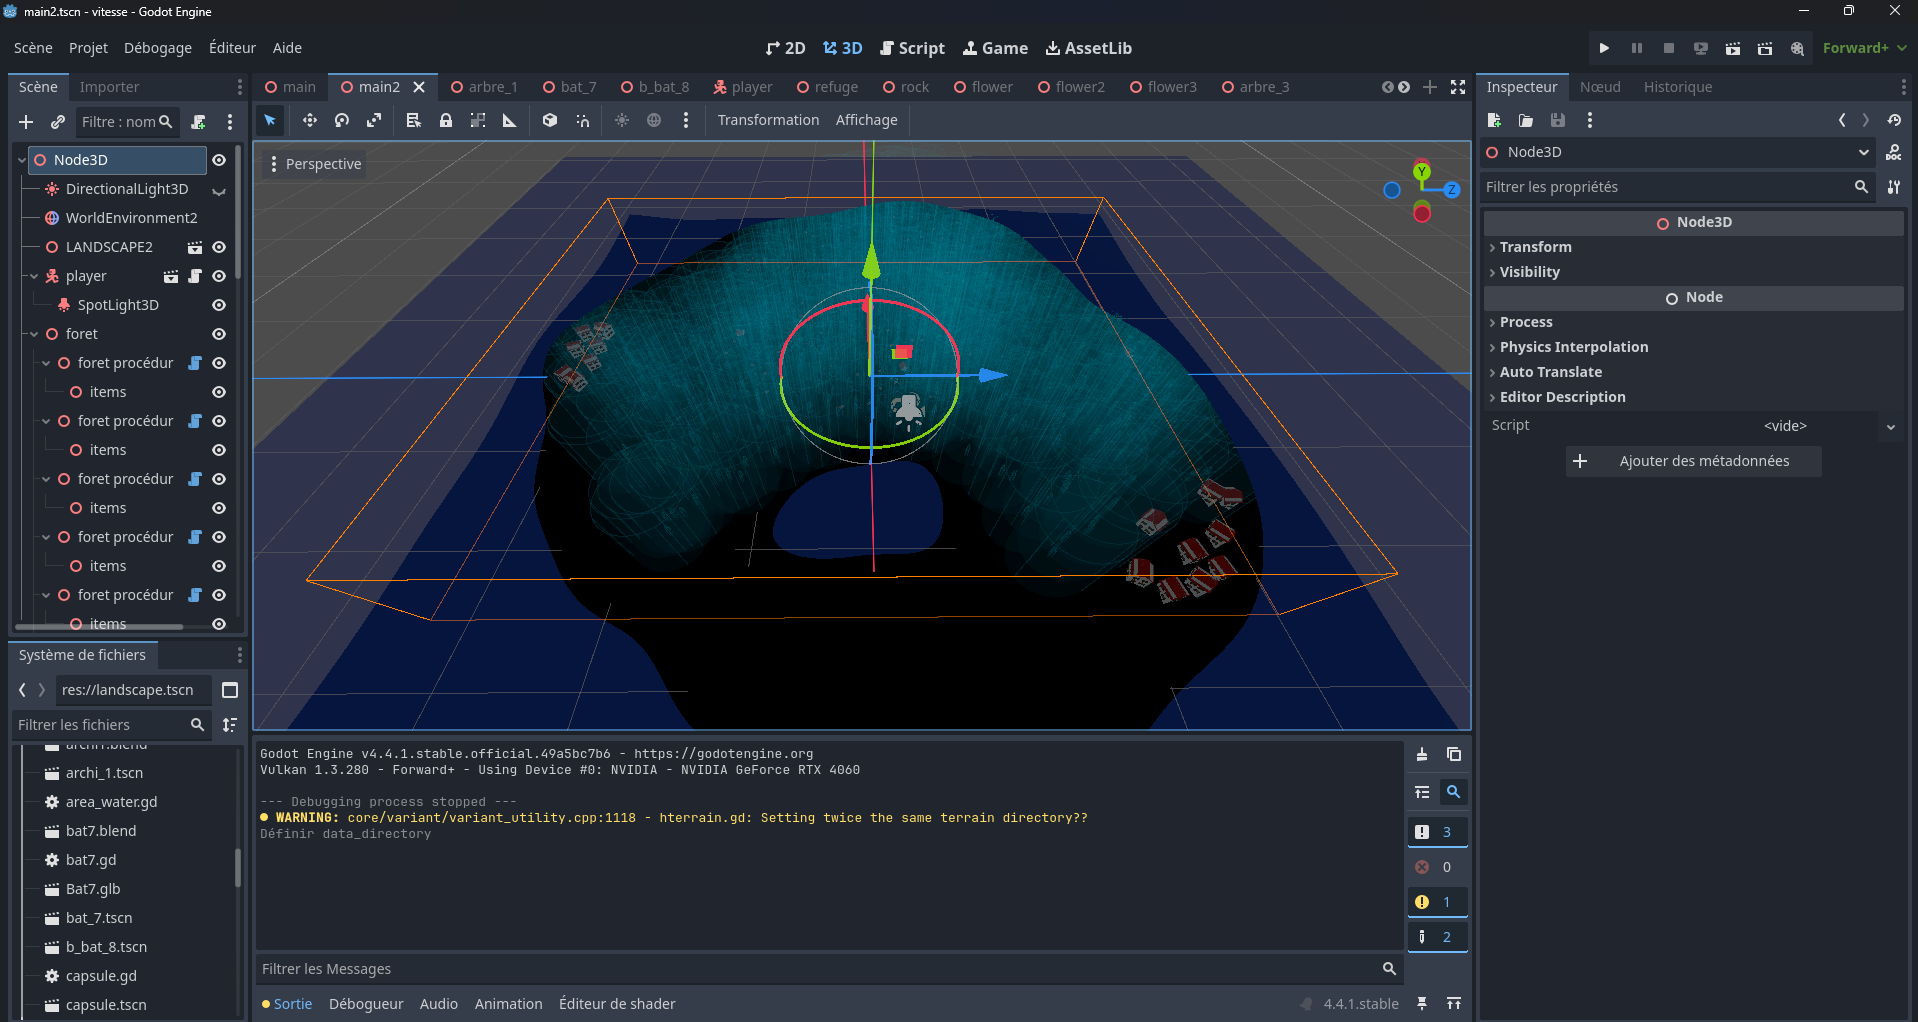The height and width of the screenshot is (1022, 1918).
Task: Select the Scale tool in the viewport toolbar
Action: coord(373,120)
